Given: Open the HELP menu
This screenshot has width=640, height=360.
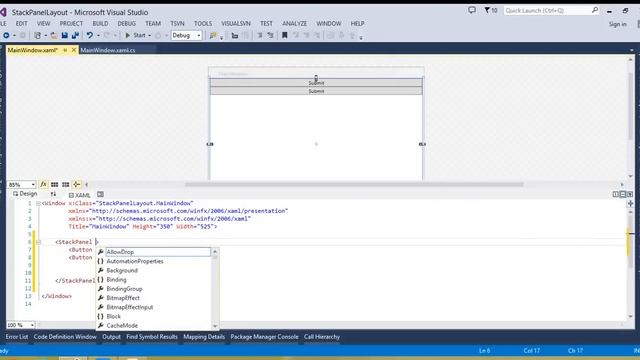Looking at the screenshot, I should [358, 24].
